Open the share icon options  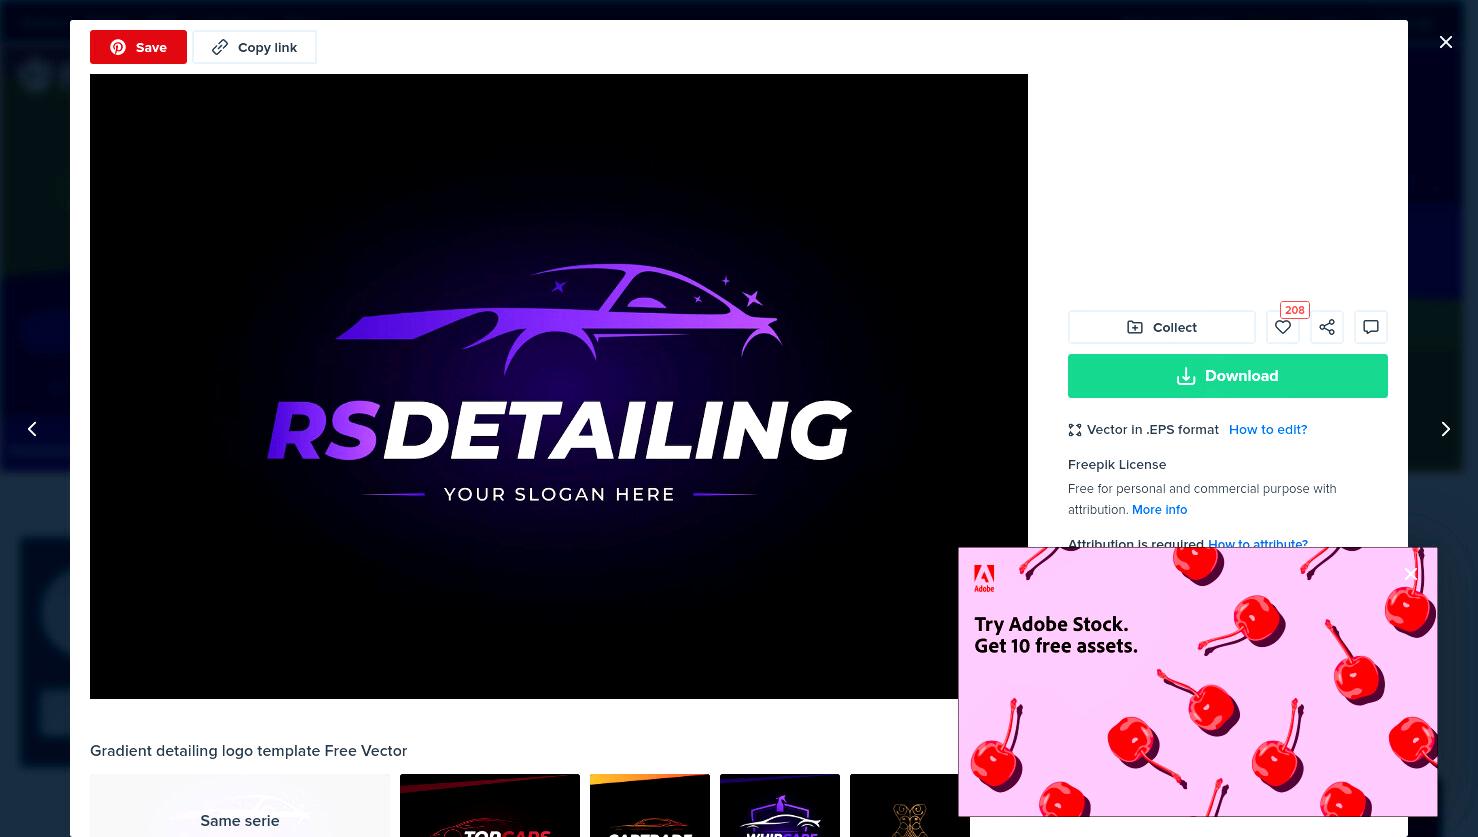pos(1327,327)
